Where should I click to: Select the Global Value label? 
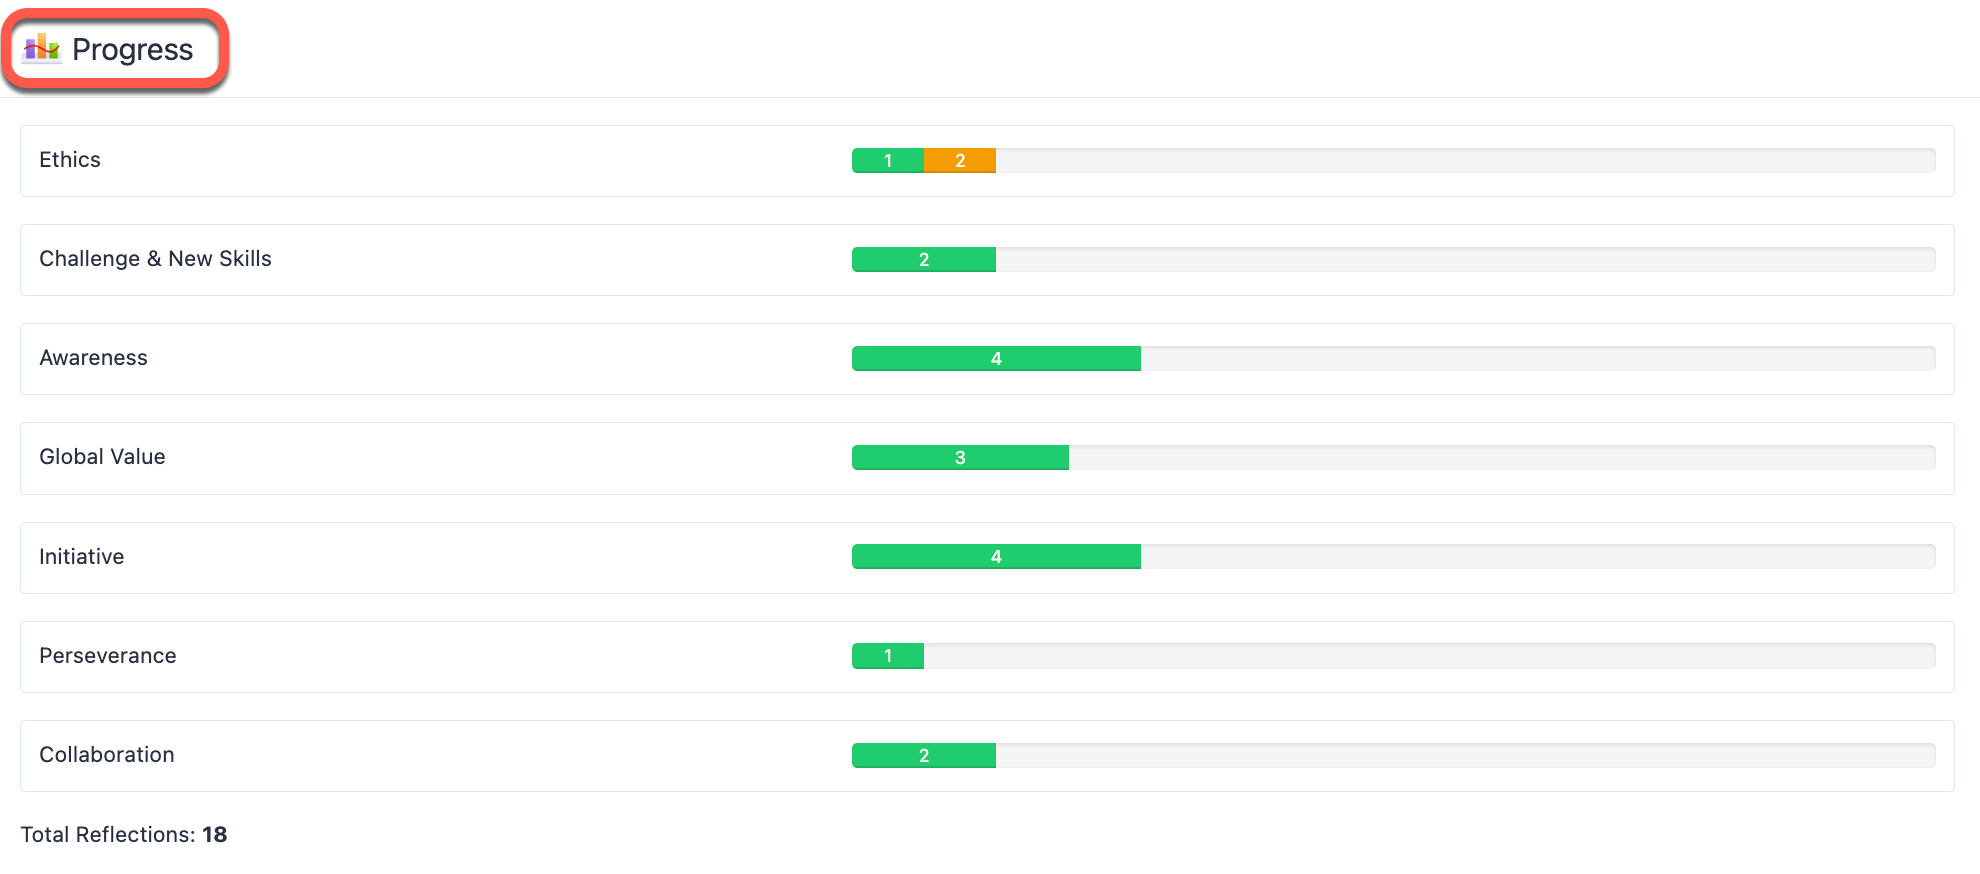[102, 457]
